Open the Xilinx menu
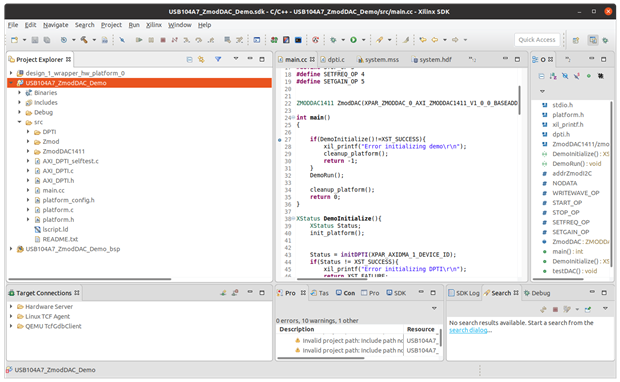Screen dimensions: 620x382 [x=154, y=25]
